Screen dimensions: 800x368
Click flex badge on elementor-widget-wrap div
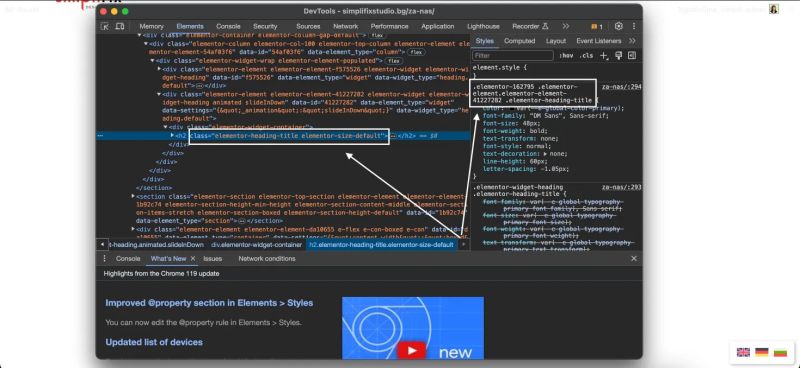click(x=393, y=61)
